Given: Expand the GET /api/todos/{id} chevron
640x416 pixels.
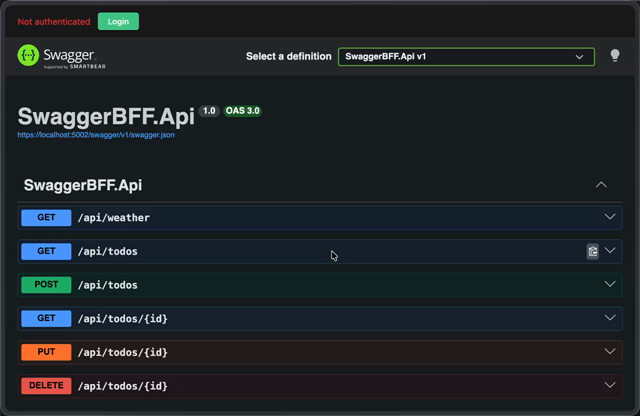Looking at the screenshot, I should [610, 318].
